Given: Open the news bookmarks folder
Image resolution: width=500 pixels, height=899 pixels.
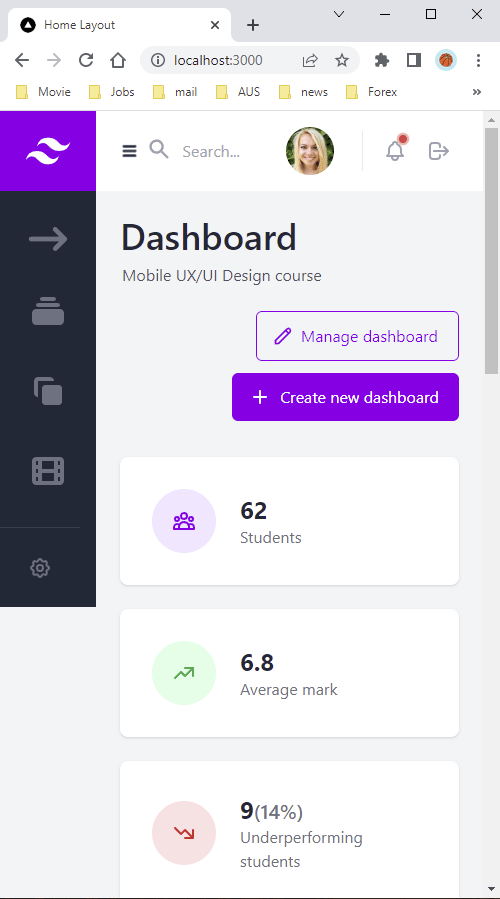Looking at the screenshot, I should (303, 92).
